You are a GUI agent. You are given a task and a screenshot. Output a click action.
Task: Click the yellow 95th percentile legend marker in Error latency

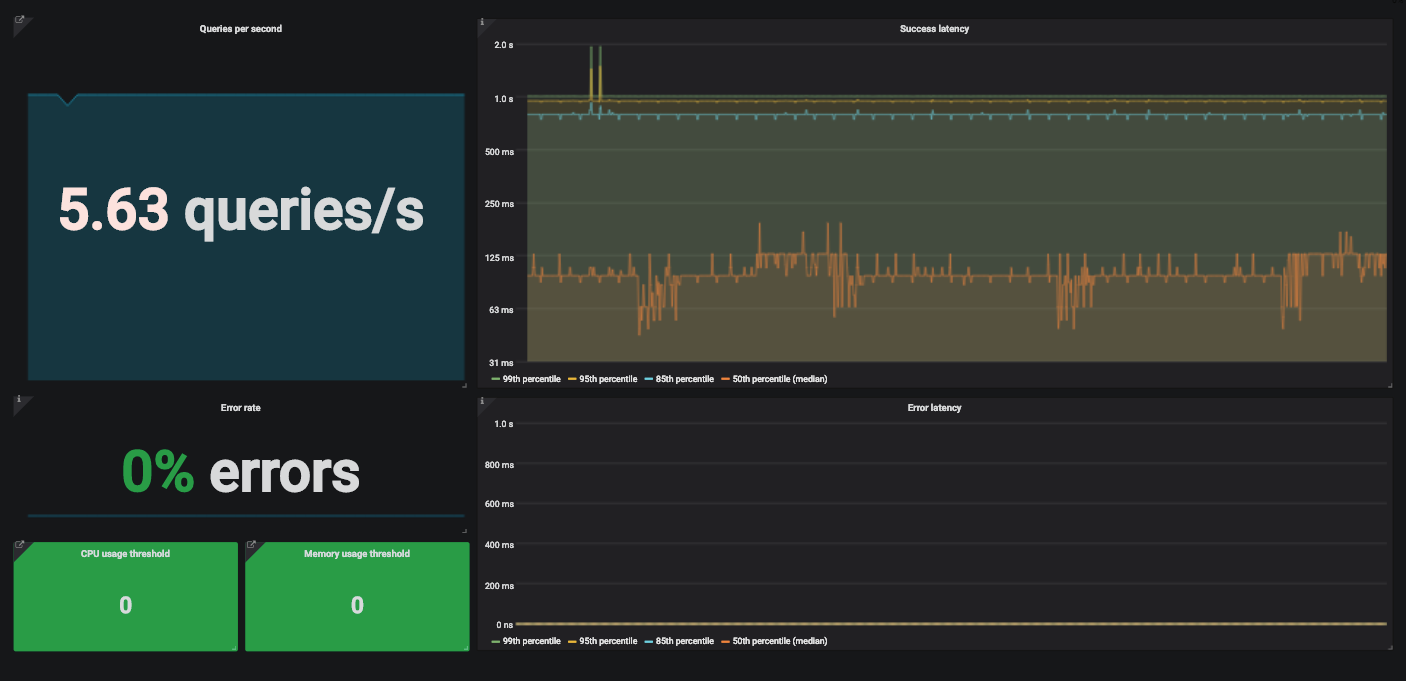click(x=572, y=640)
